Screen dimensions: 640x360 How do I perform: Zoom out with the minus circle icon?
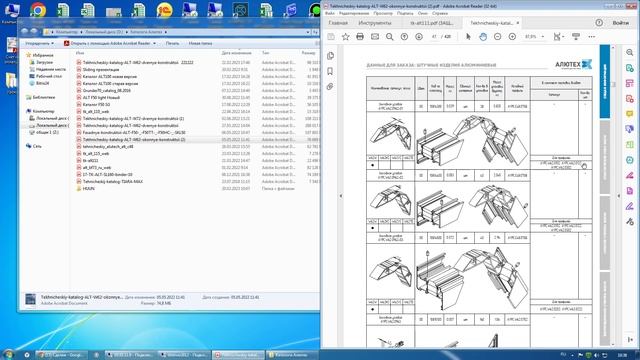pyautogui.click(x=498, y=37)
